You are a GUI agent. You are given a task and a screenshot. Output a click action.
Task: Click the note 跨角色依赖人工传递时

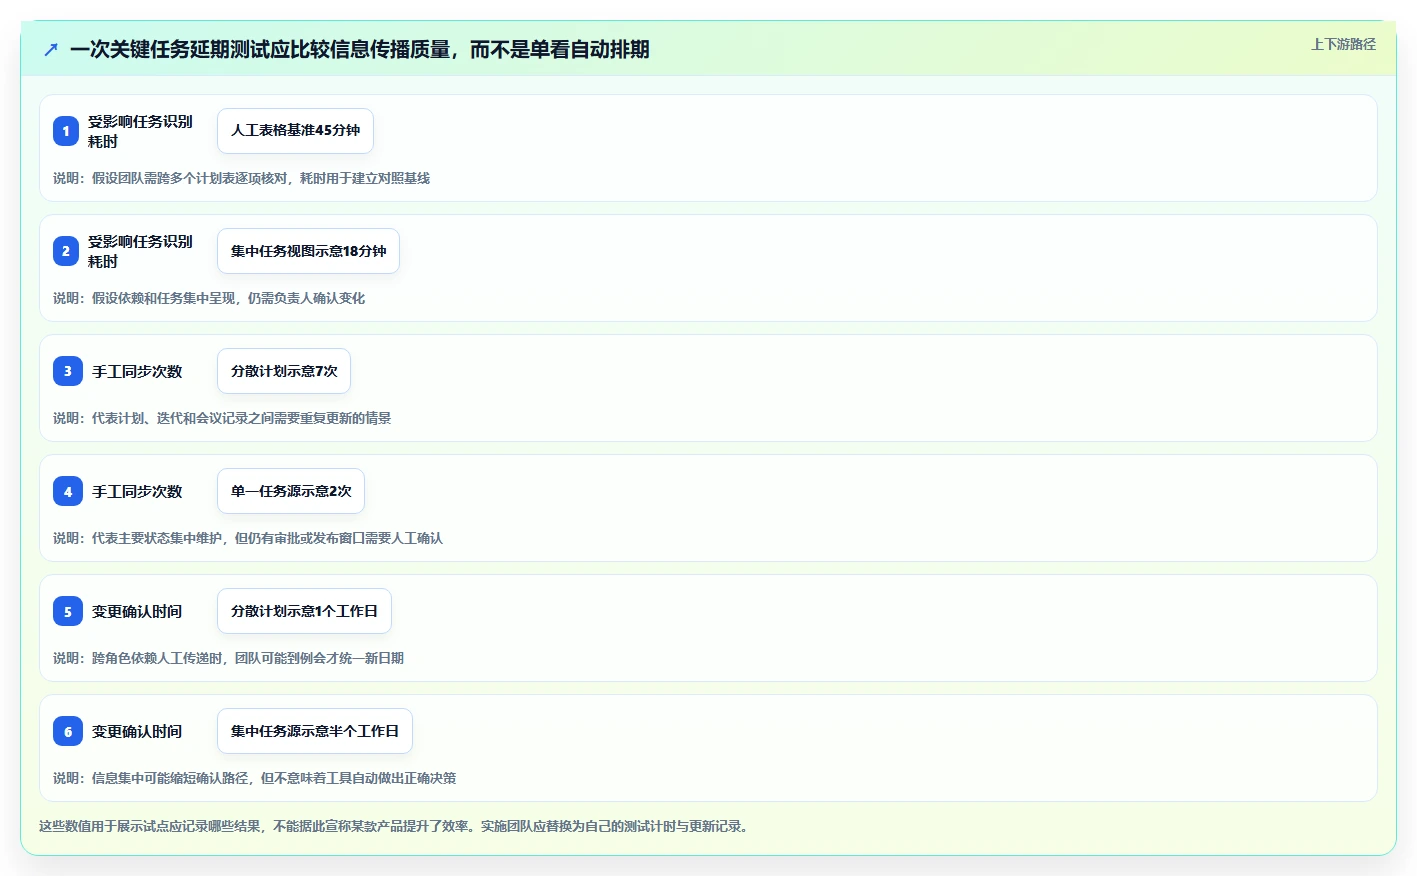click(x=228, y=658)
